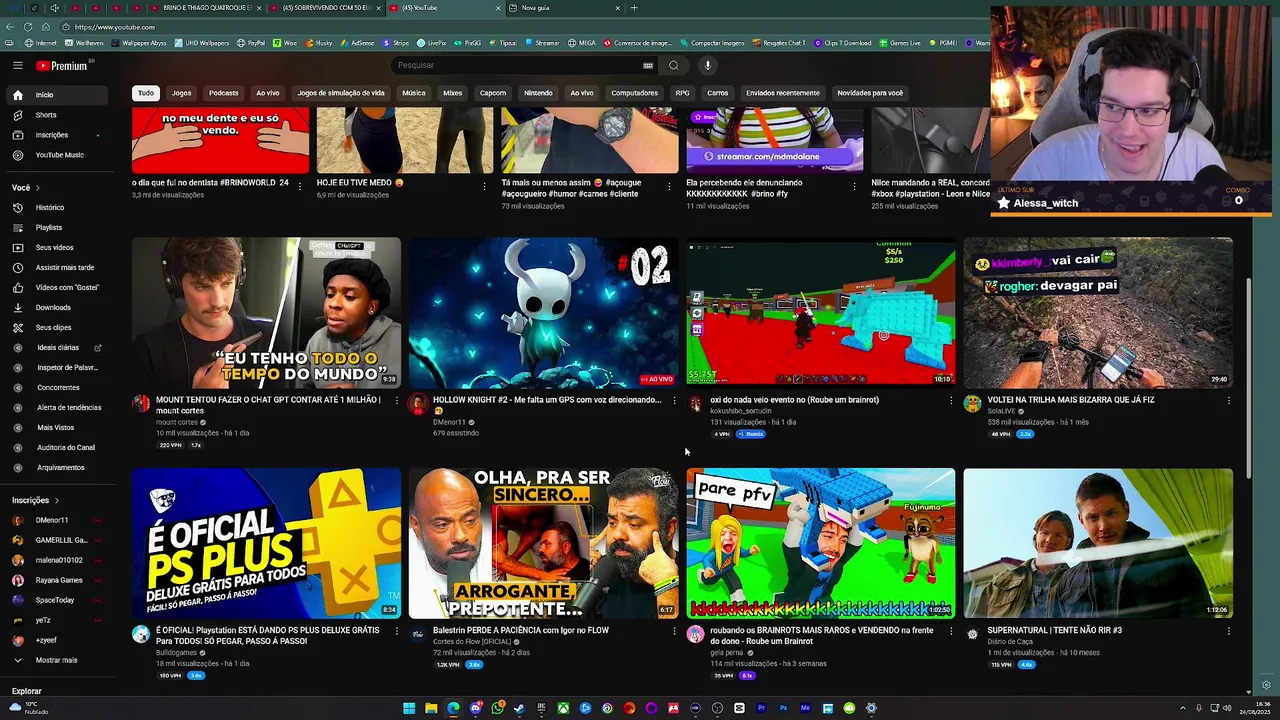Select the Música filter chip
1280x720 pixels.
click(x=414, y=93)
